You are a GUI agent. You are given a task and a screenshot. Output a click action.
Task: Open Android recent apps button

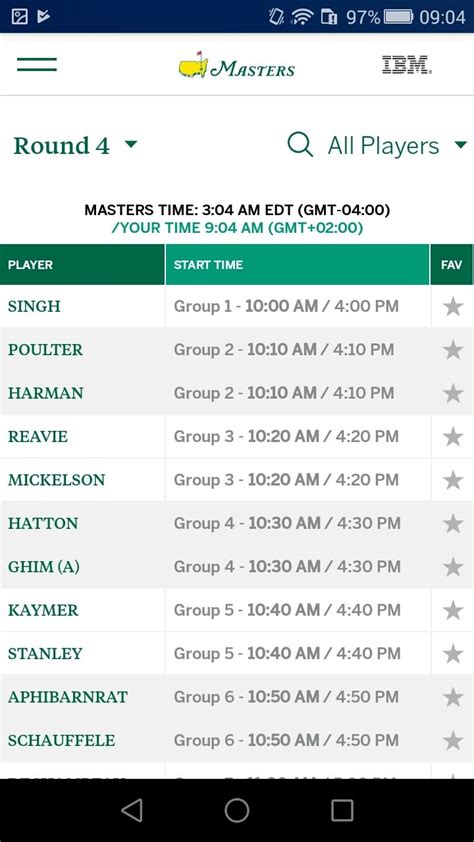click(342, 810)
